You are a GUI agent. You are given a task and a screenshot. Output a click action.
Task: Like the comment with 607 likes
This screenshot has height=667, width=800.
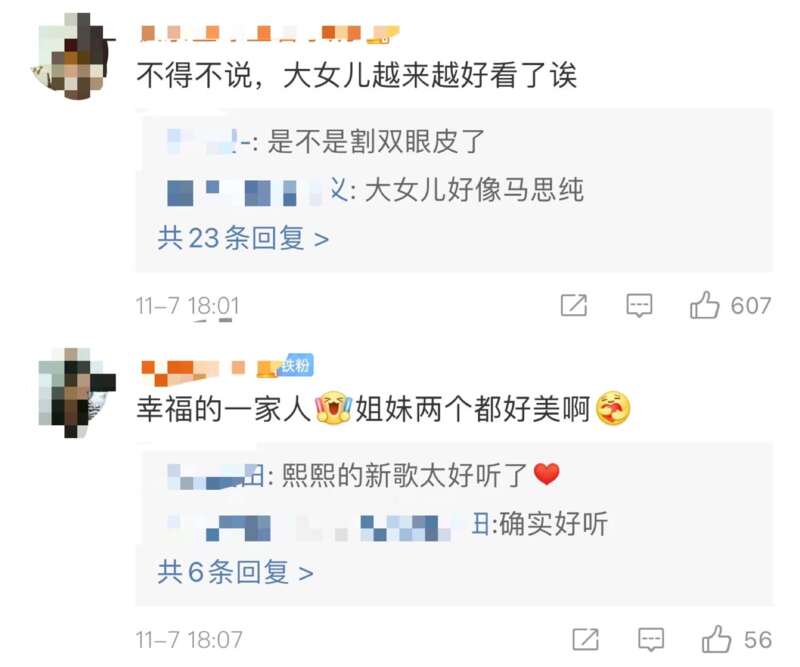click(705, 305)
